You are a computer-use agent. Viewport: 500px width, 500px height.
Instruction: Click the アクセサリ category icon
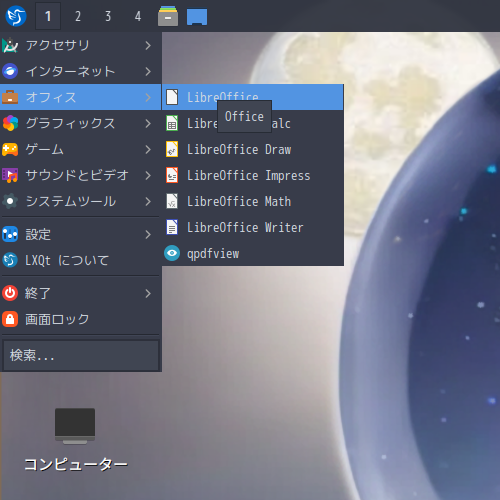tap(10, 45)
